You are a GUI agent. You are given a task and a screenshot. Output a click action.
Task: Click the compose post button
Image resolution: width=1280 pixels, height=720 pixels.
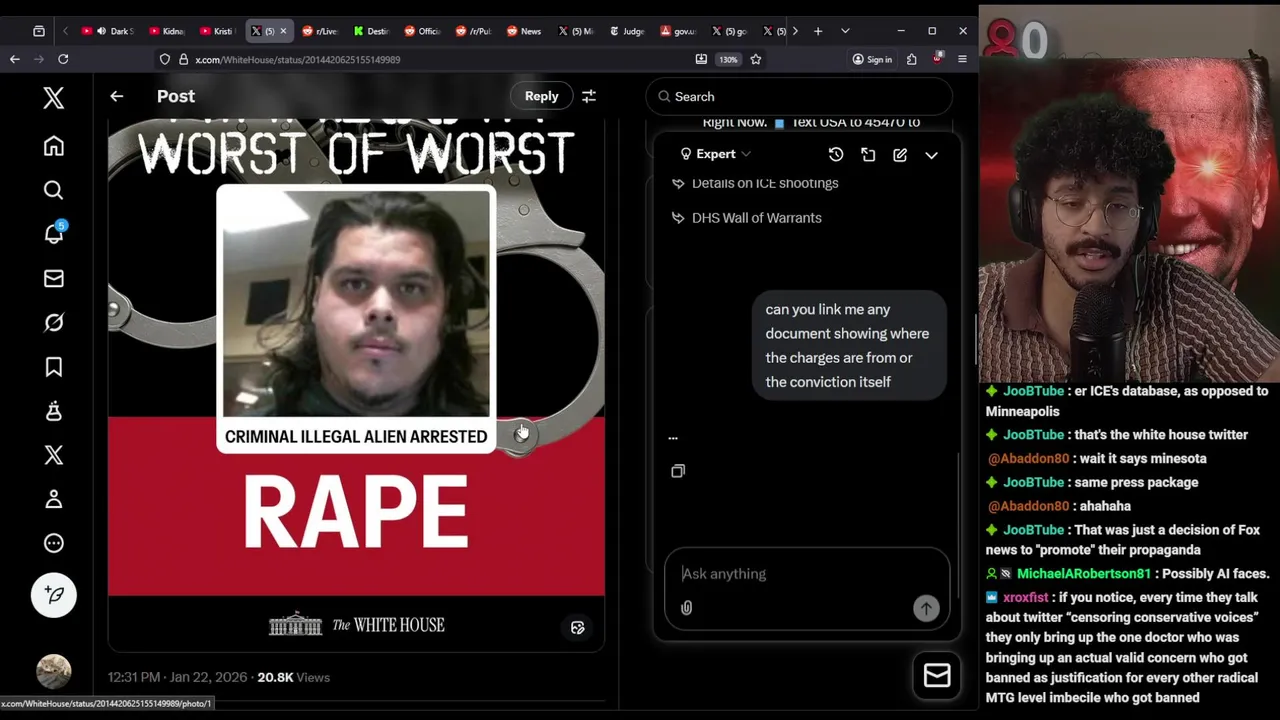[54, 595]
